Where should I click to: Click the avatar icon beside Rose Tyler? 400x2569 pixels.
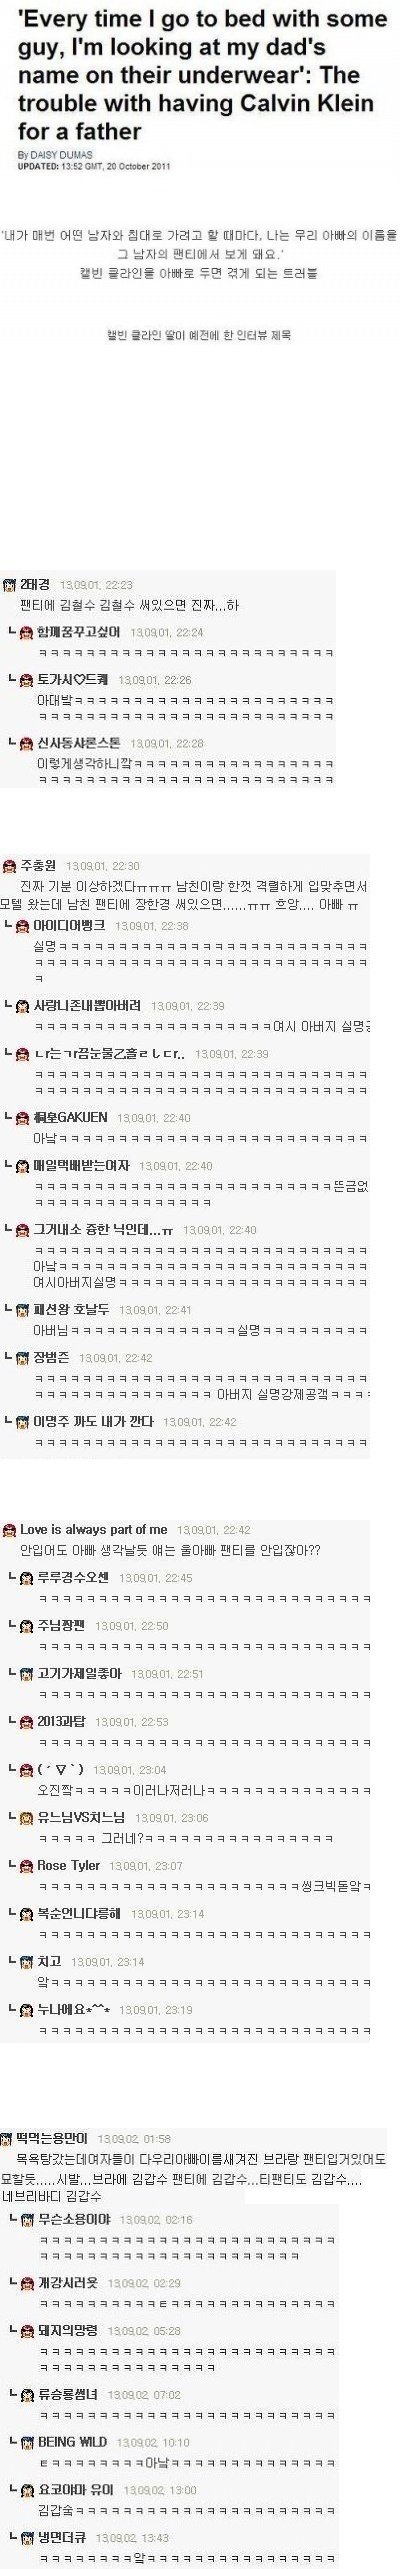pyautogui.click(x=27, y=1865)
